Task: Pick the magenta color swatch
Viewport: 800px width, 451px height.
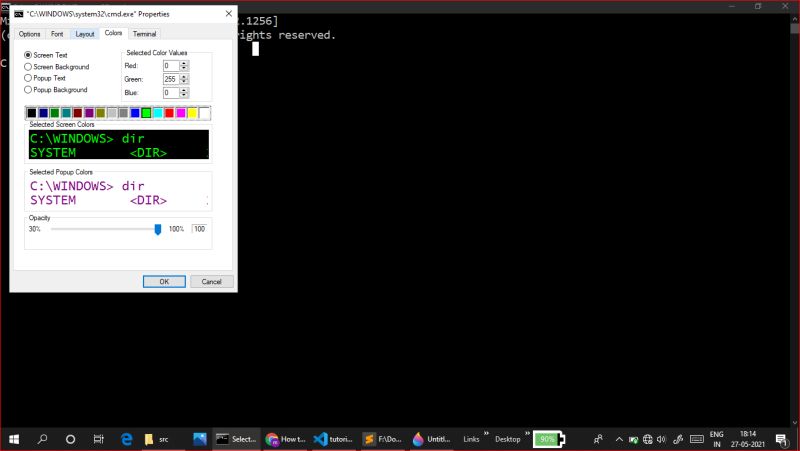Action: (x=181, y=113)
